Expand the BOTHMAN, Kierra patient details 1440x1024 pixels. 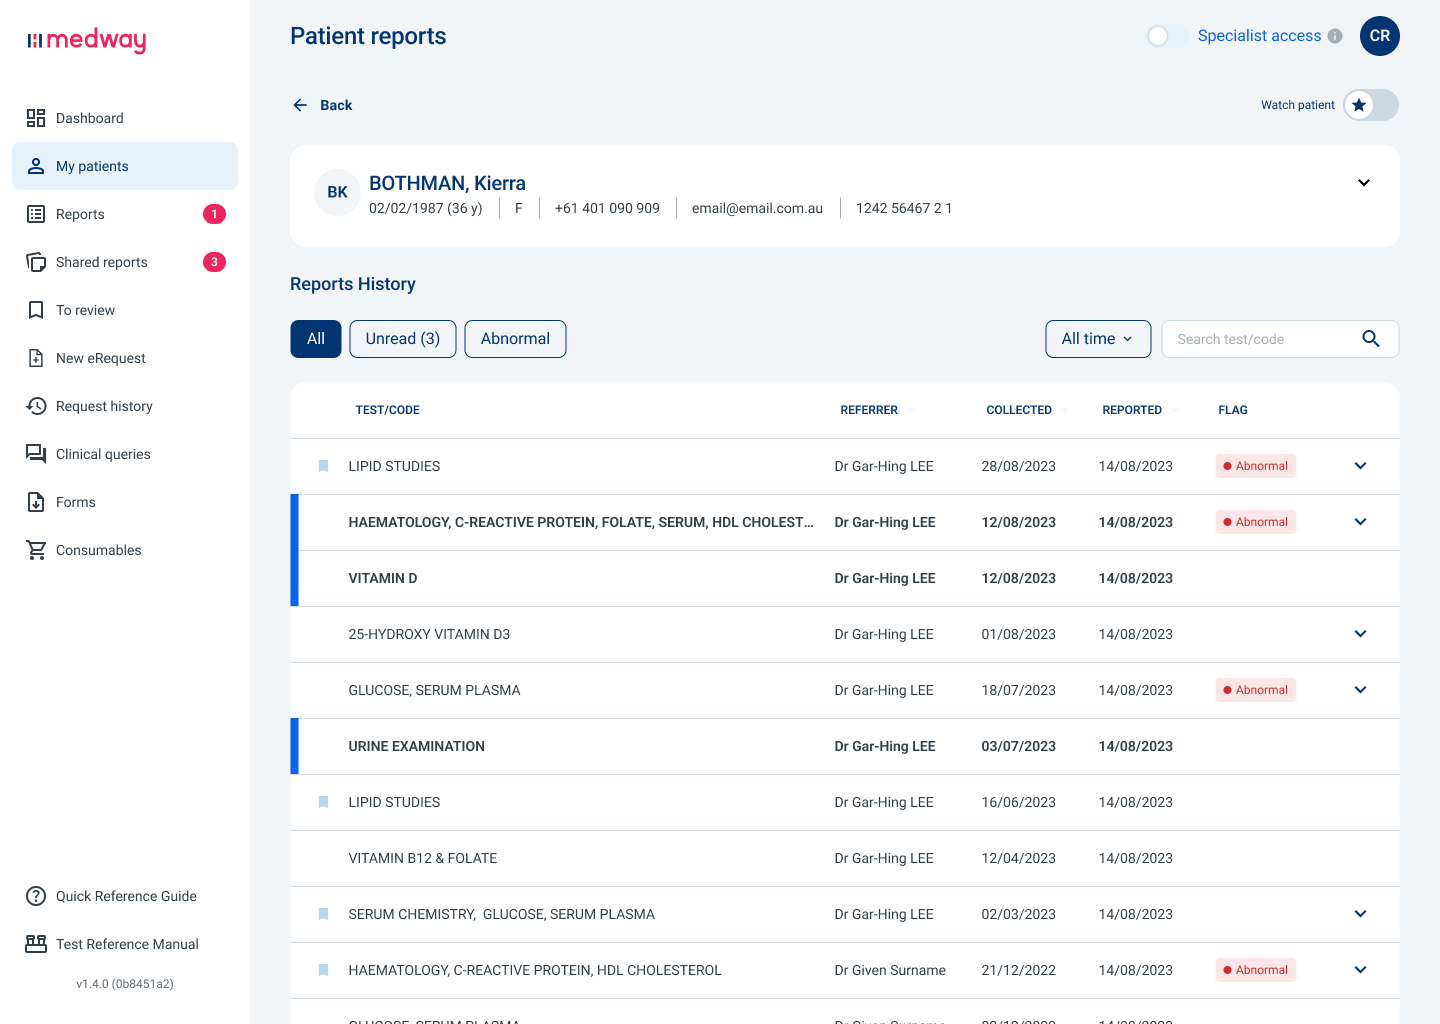(x=1364, y=183)
